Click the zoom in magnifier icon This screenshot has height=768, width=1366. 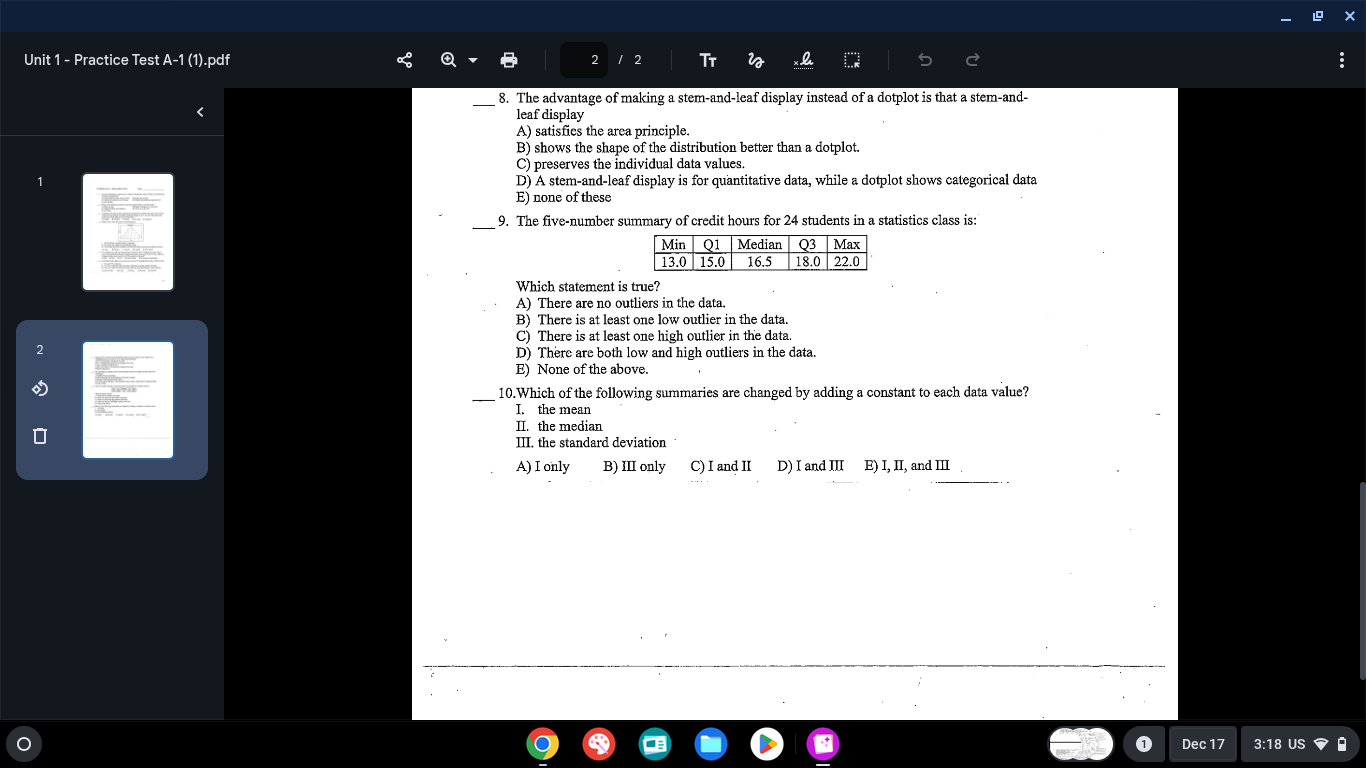449,60
